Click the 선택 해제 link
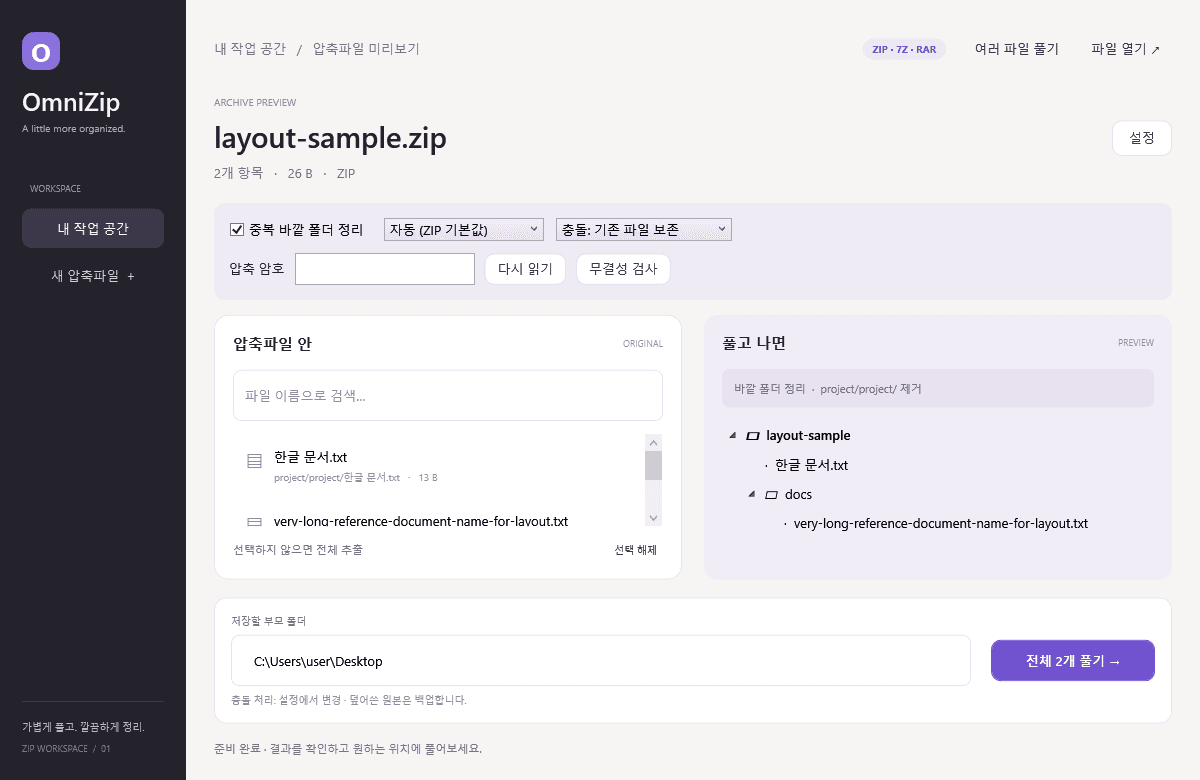 coord(636,550)
